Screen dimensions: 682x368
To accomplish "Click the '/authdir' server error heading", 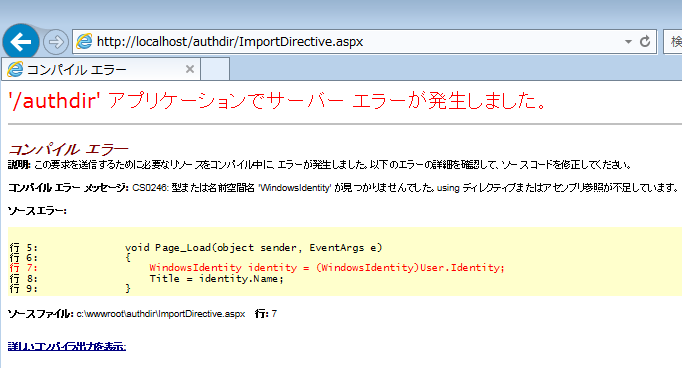I will (277, 100).
